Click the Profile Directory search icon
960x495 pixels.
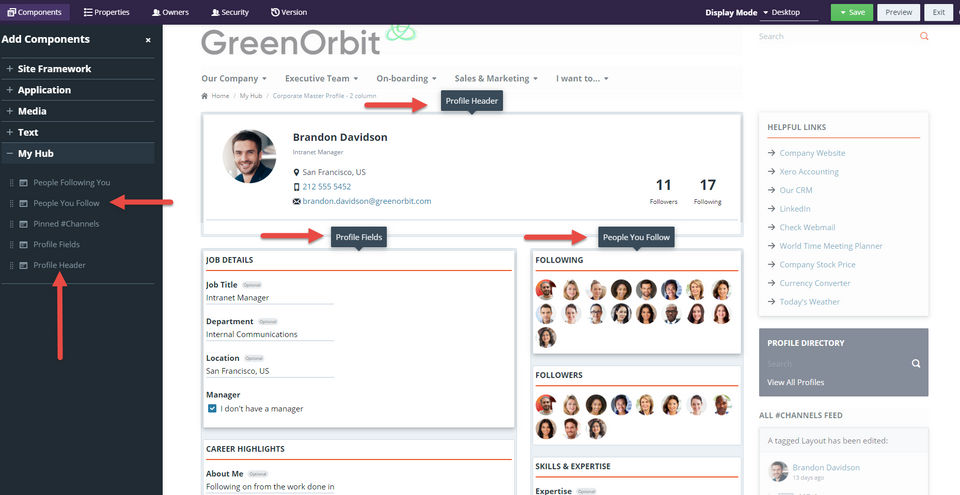[x=916, y=363]
